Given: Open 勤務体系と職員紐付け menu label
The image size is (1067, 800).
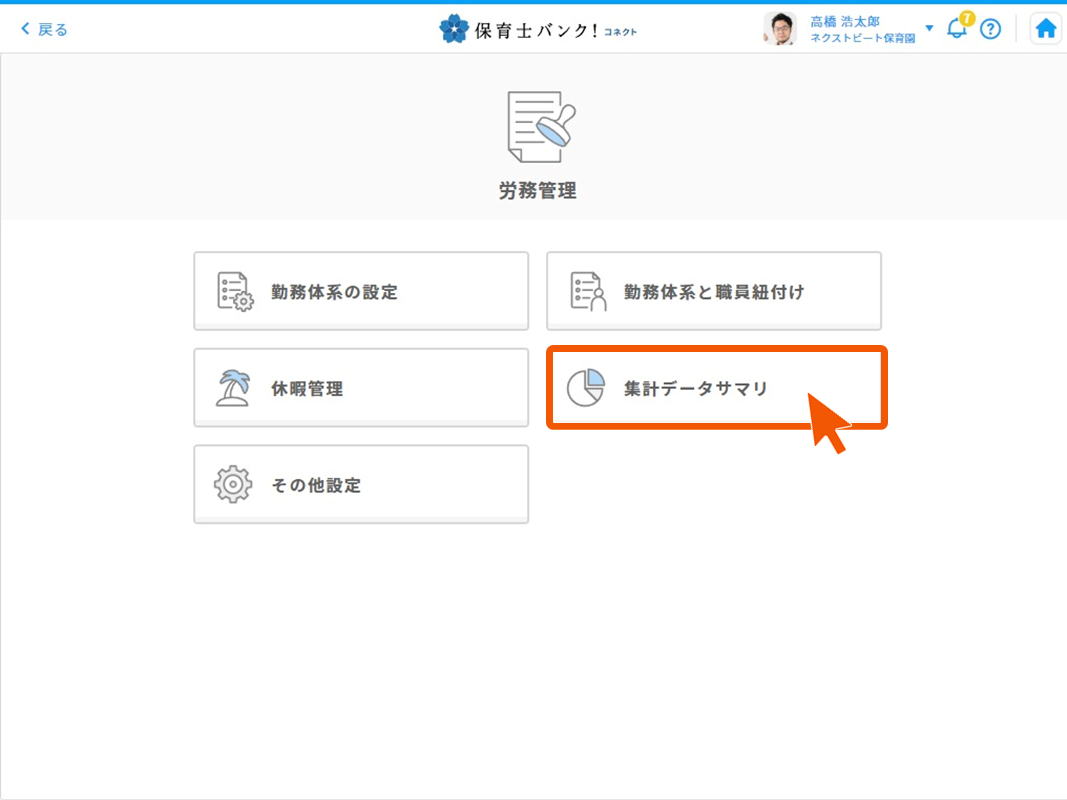Looking at the screenshot, I should (x=713, y=292).
